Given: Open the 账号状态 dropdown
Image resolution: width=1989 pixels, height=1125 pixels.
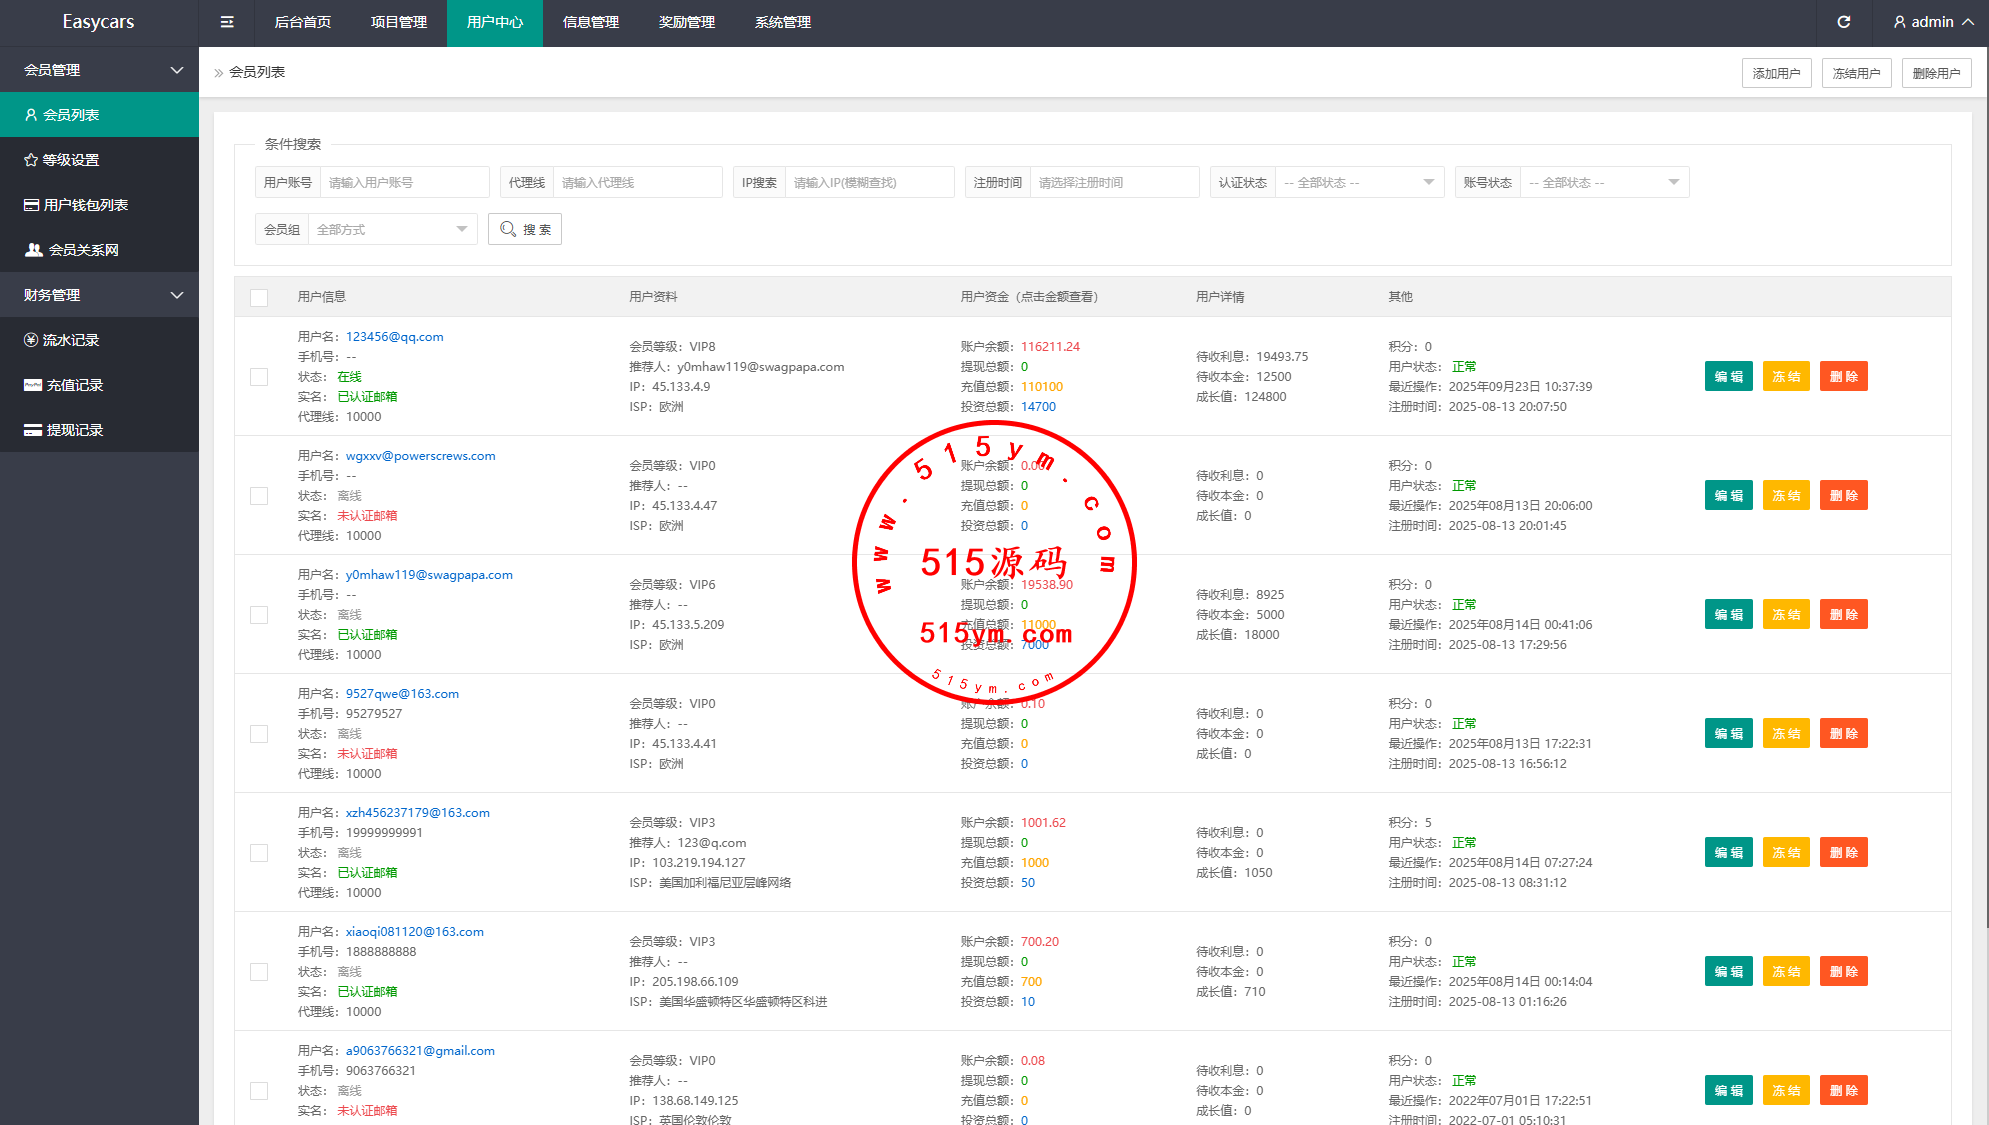Looking at the screenshot, I should (x=1603, y=183).
